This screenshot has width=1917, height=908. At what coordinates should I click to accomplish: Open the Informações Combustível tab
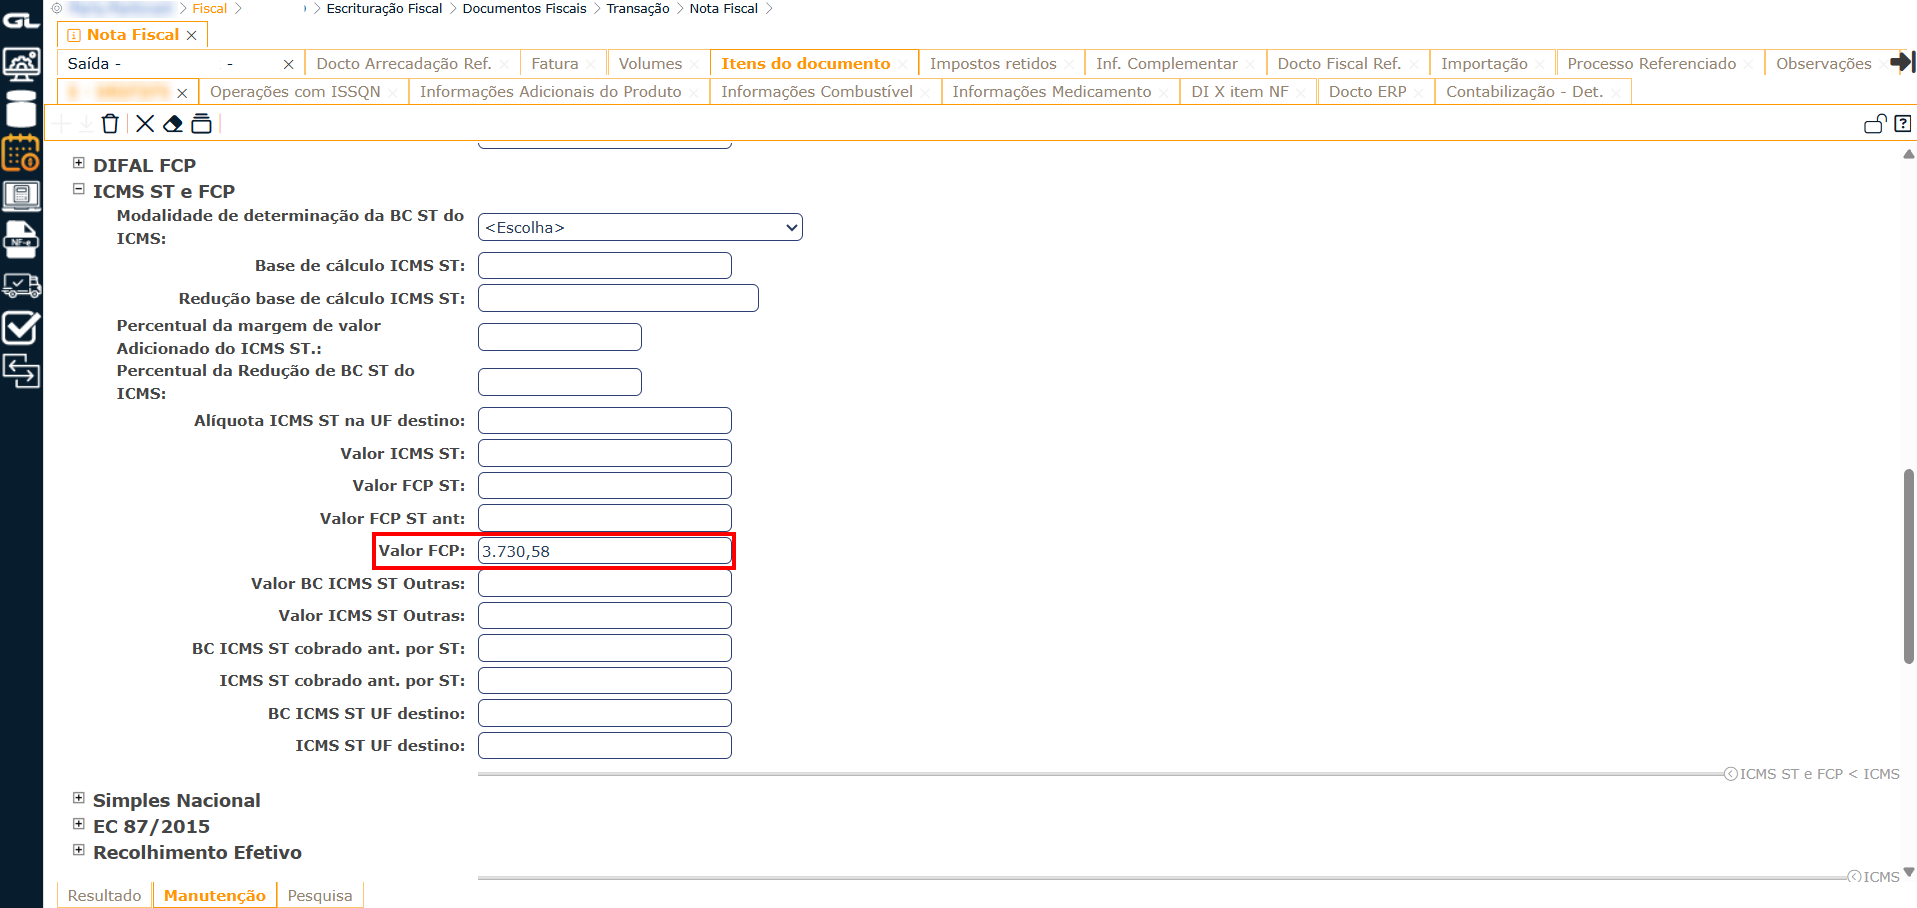(816, 92)
